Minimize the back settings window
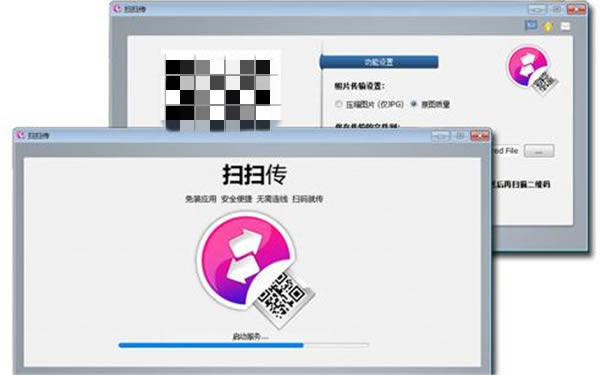This screenshot has width=600, height=375. tap(537, 9)
